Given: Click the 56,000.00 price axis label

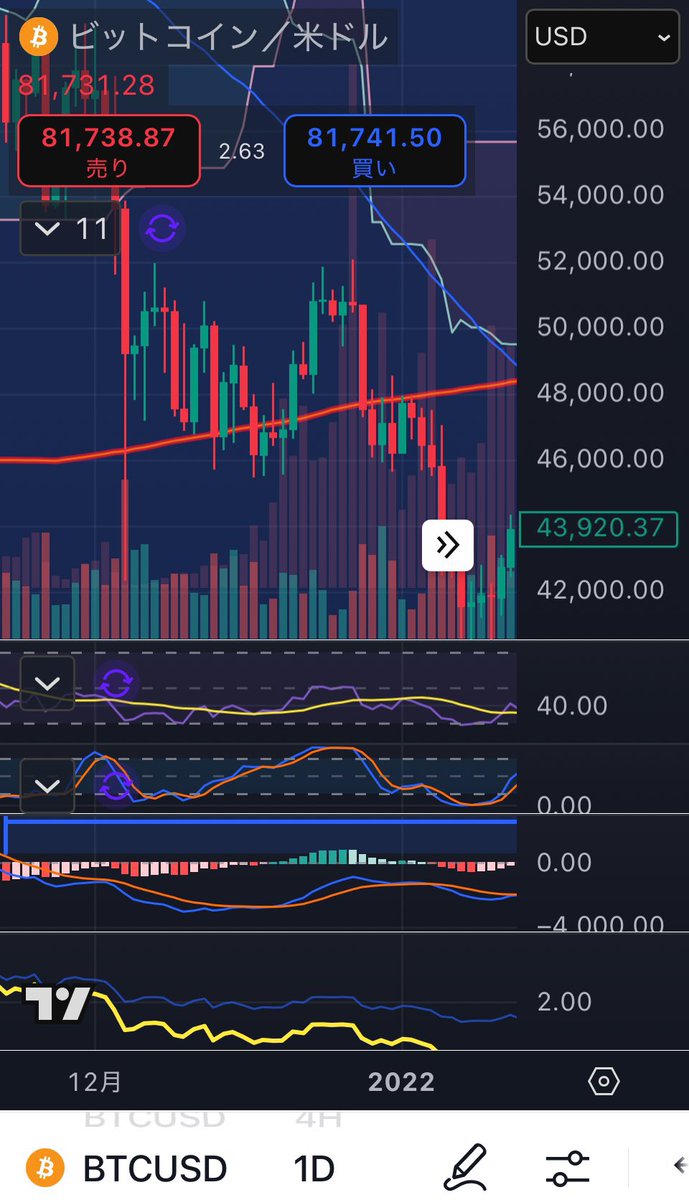Looking at the screenshot, I should coord(601,128).
